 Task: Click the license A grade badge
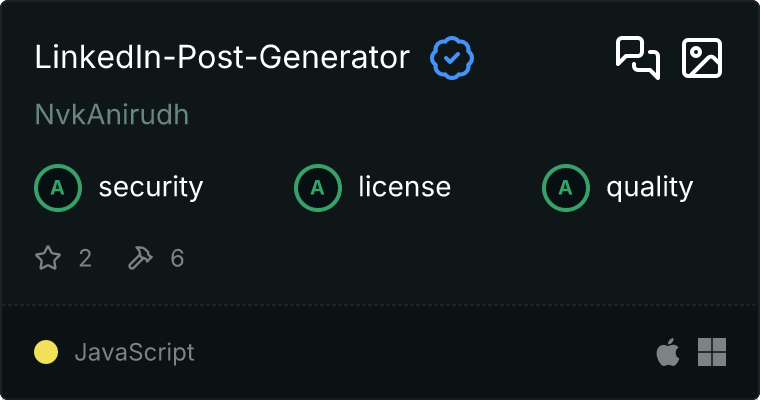[317, 187]
